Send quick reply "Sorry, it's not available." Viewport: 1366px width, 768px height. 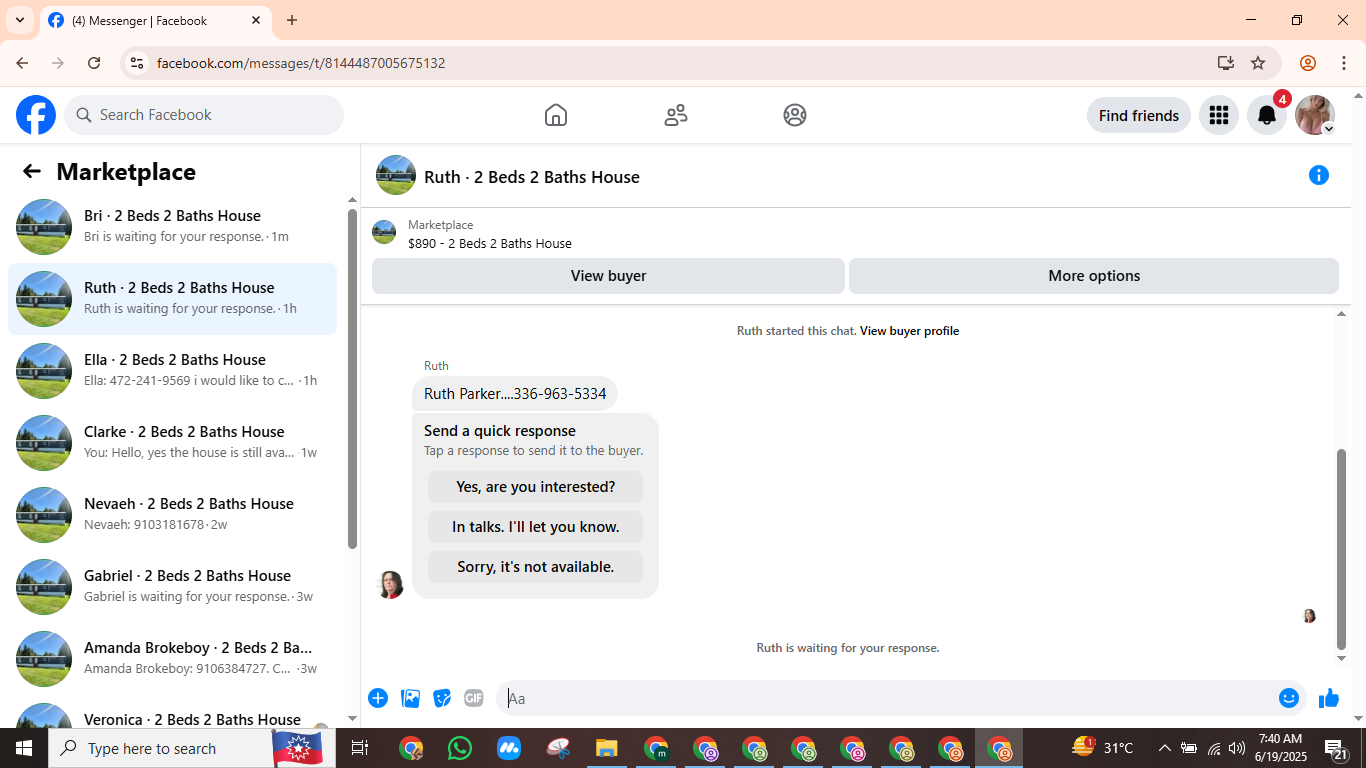coord(535,567)
